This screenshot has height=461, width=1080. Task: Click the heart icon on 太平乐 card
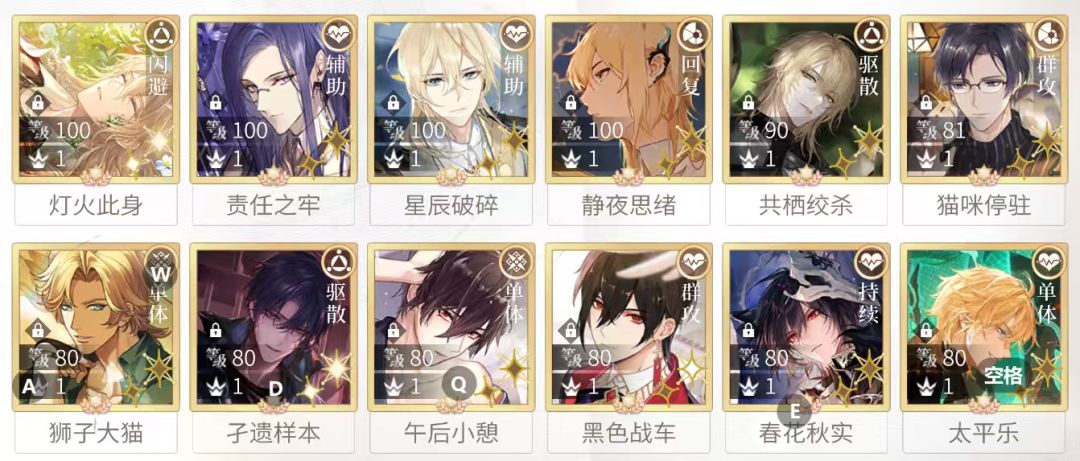(1049, 260)
